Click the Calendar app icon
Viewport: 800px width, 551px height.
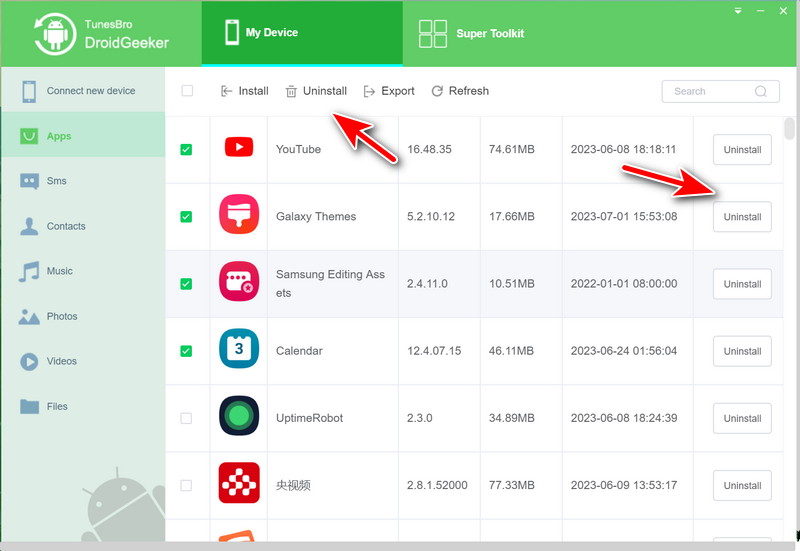pos(239,348)
